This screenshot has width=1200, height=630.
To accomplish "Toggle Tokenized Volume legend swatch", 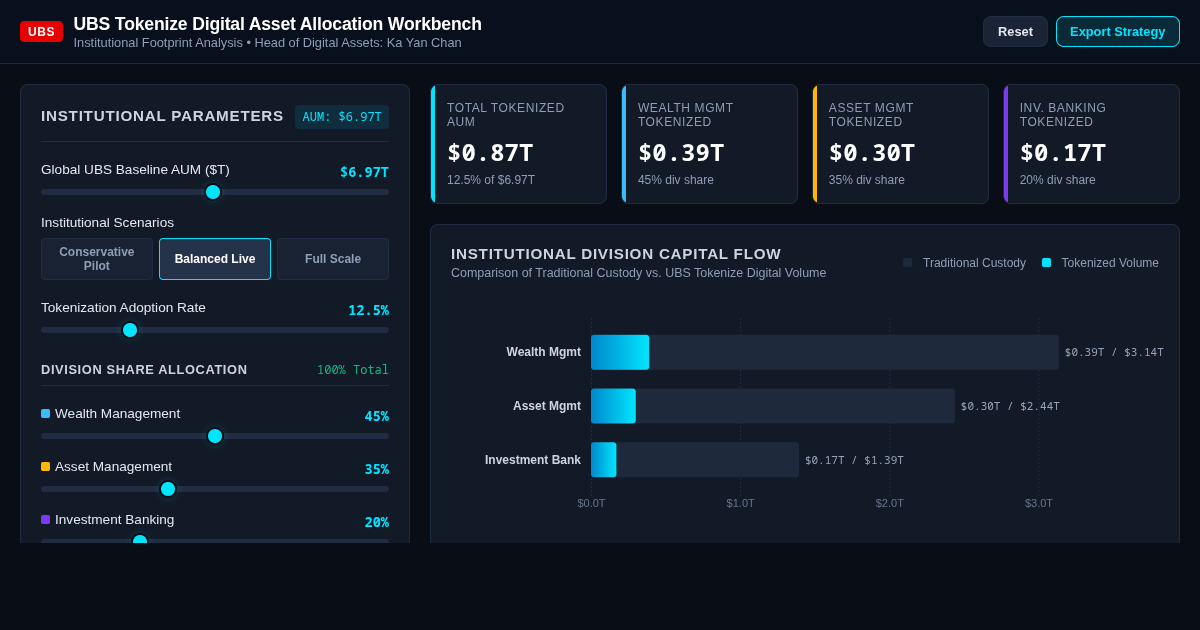I will 1046,263.
